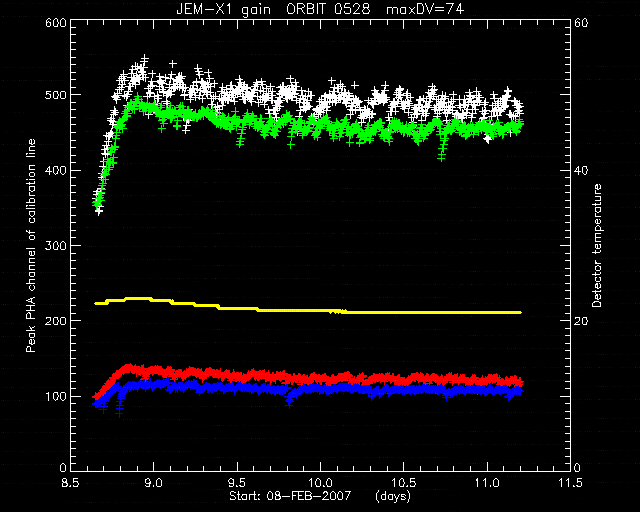Click the green dip outlier near day 10.7

441,154
